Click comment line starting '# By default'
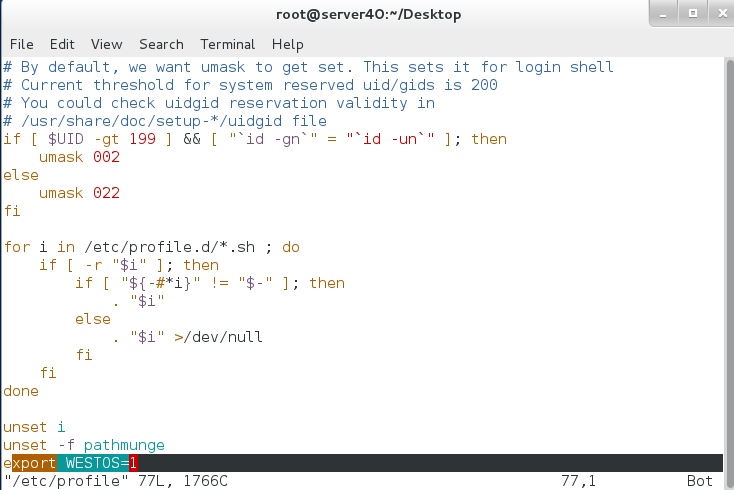Image resolution: width=734 pixels, height=490 pixels. click(308, 67)
